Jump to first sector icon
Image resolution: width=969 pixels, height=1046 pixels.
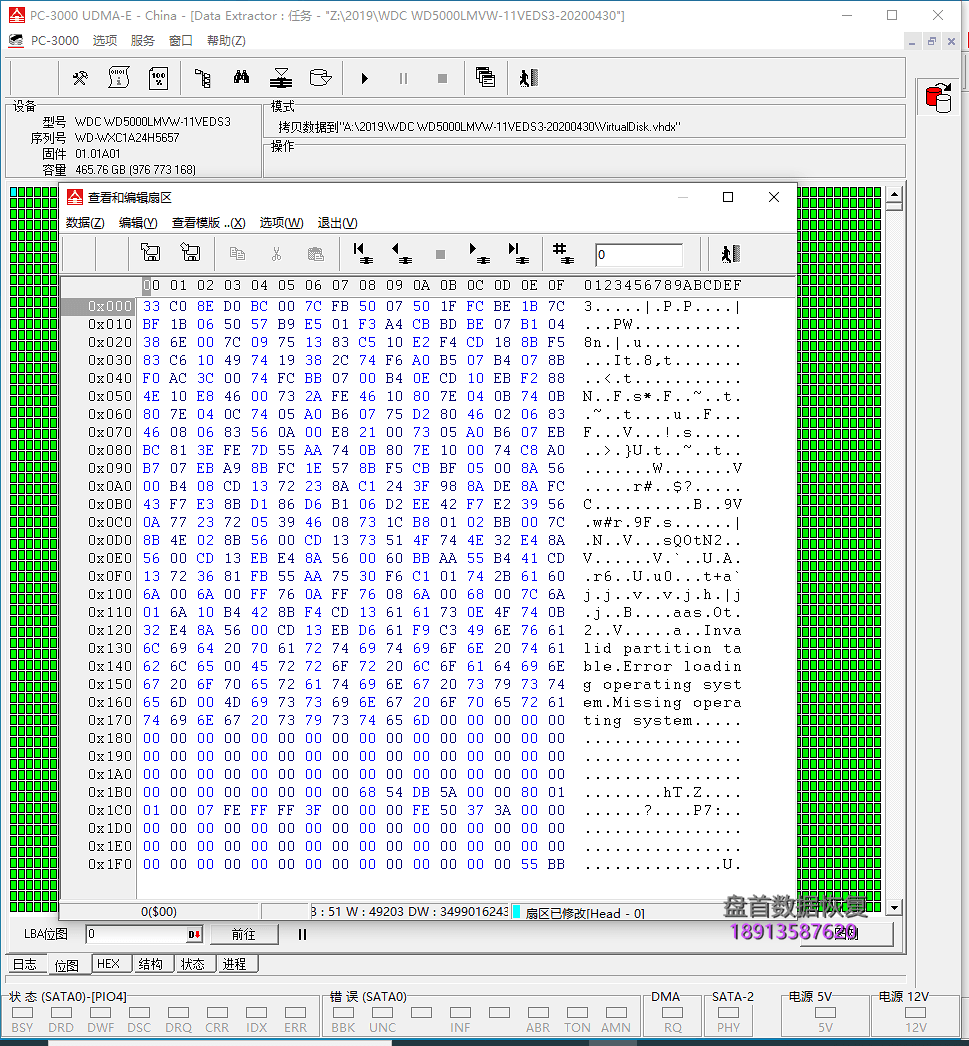tap(363, 253)
